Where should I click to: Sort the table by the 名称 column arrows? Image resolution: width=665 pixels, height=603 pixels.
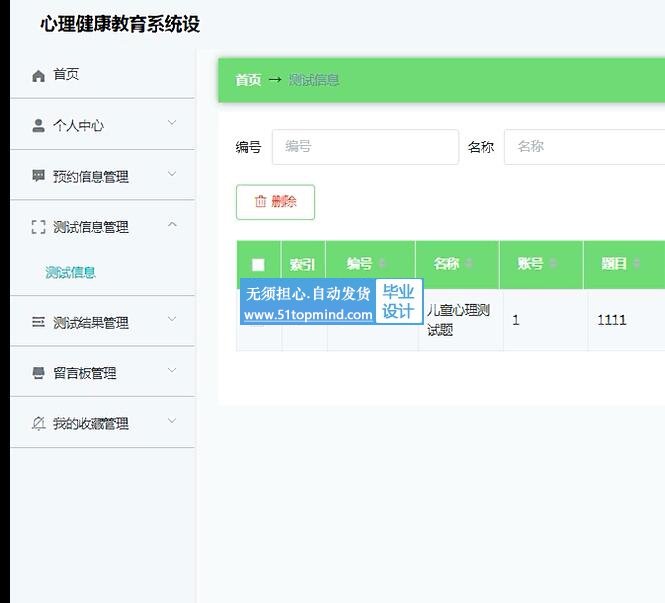(x=469, y=264)
